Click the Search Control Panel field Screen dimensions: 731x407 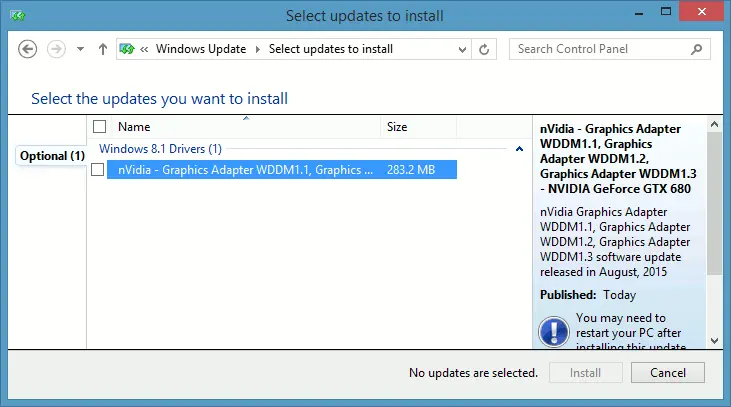pos(610,49)
